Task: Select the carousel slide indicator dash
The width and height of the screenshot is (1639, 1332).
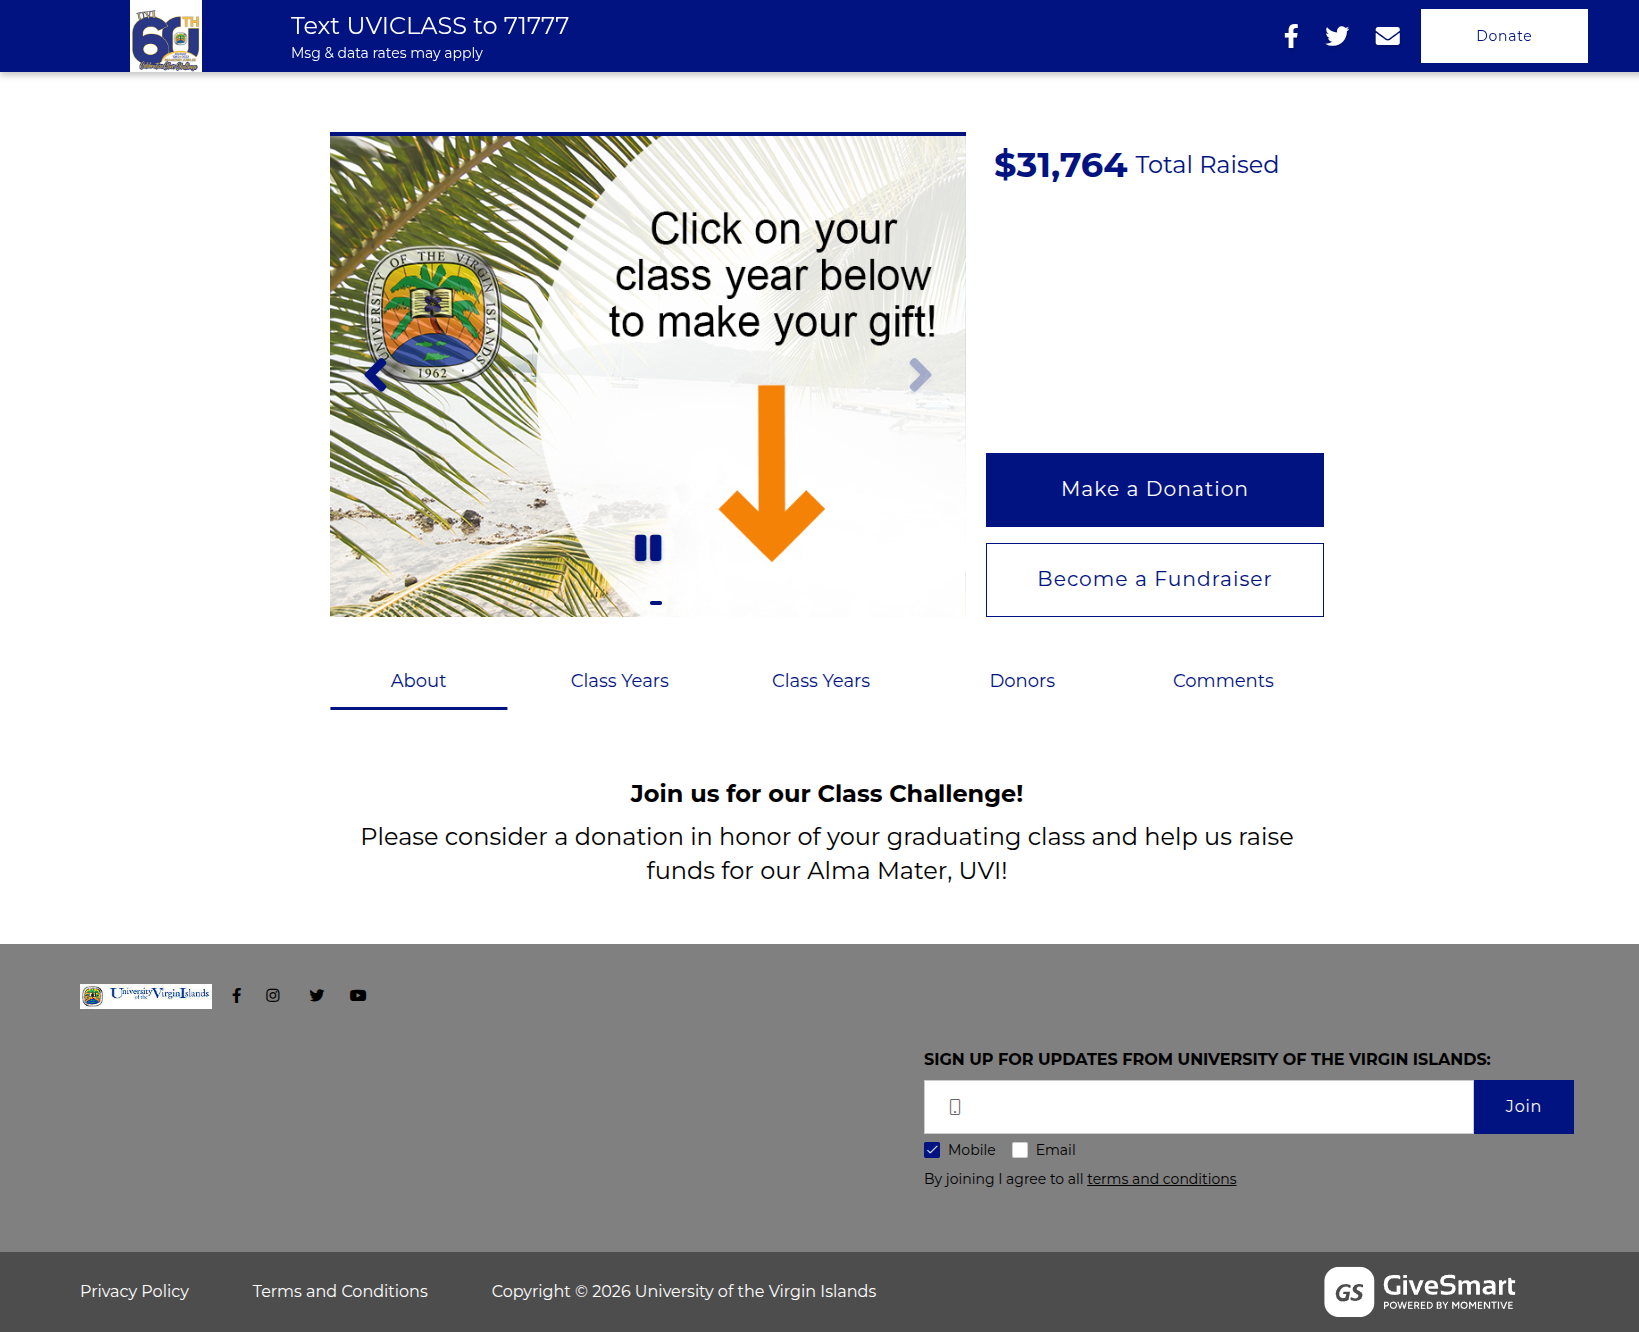Action: point(656,603)
